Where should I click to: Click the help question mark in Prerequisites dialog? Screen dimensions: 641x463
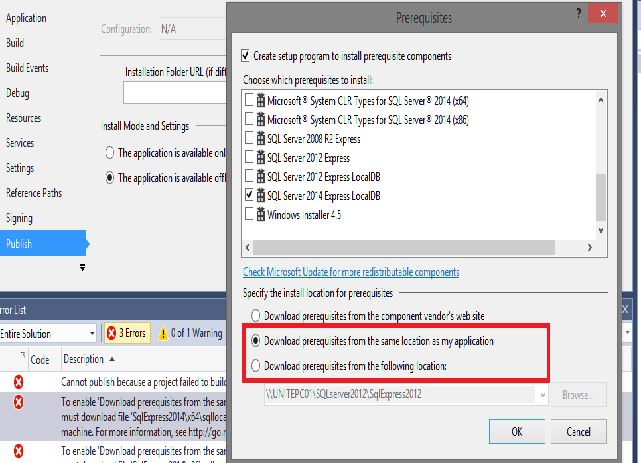[x=578, y=13]
